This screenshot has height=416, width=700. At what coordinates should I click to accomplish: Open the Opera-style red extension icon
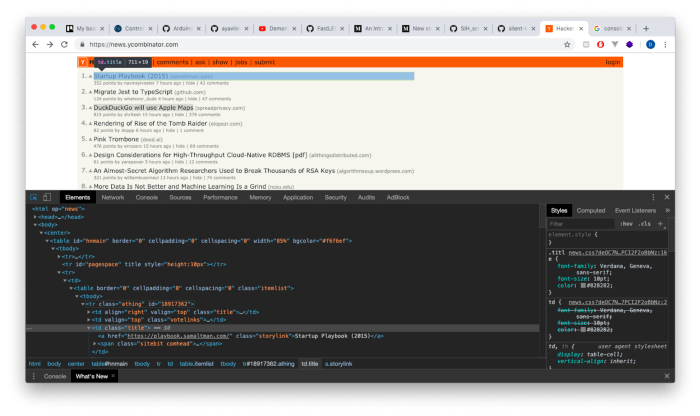tap(600, 44)
